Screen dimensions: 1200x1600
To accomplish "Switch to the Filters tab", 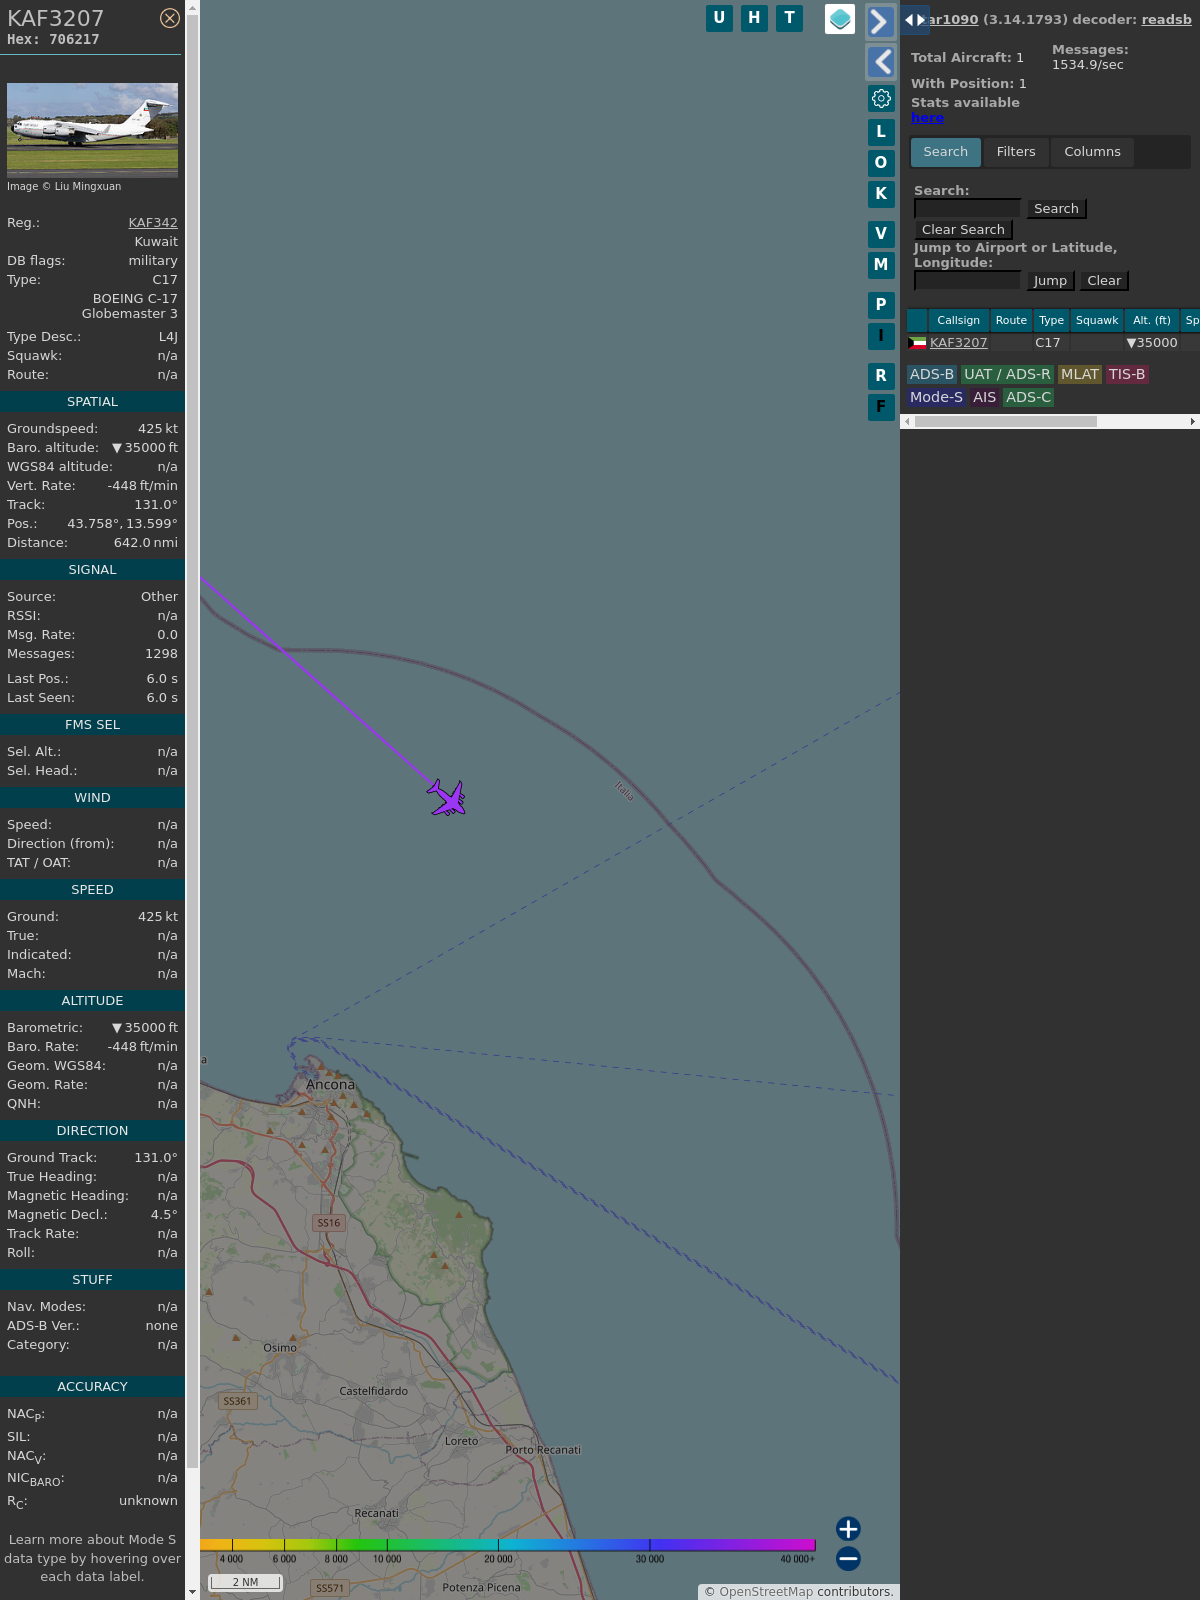I will click(1016, 152).
